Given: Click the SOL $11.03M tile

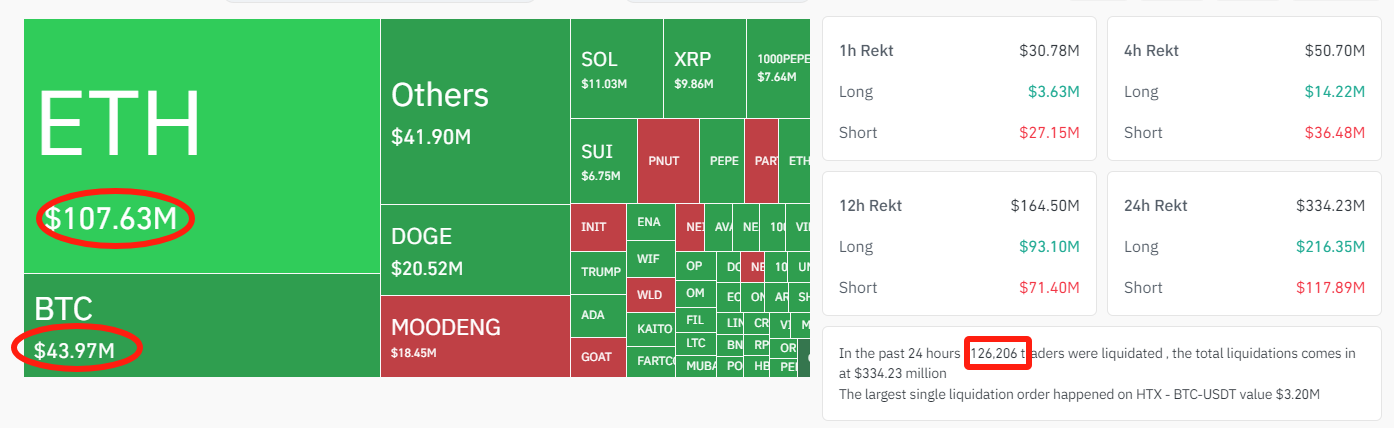Looking at the screenshot, I should [616, 69].
